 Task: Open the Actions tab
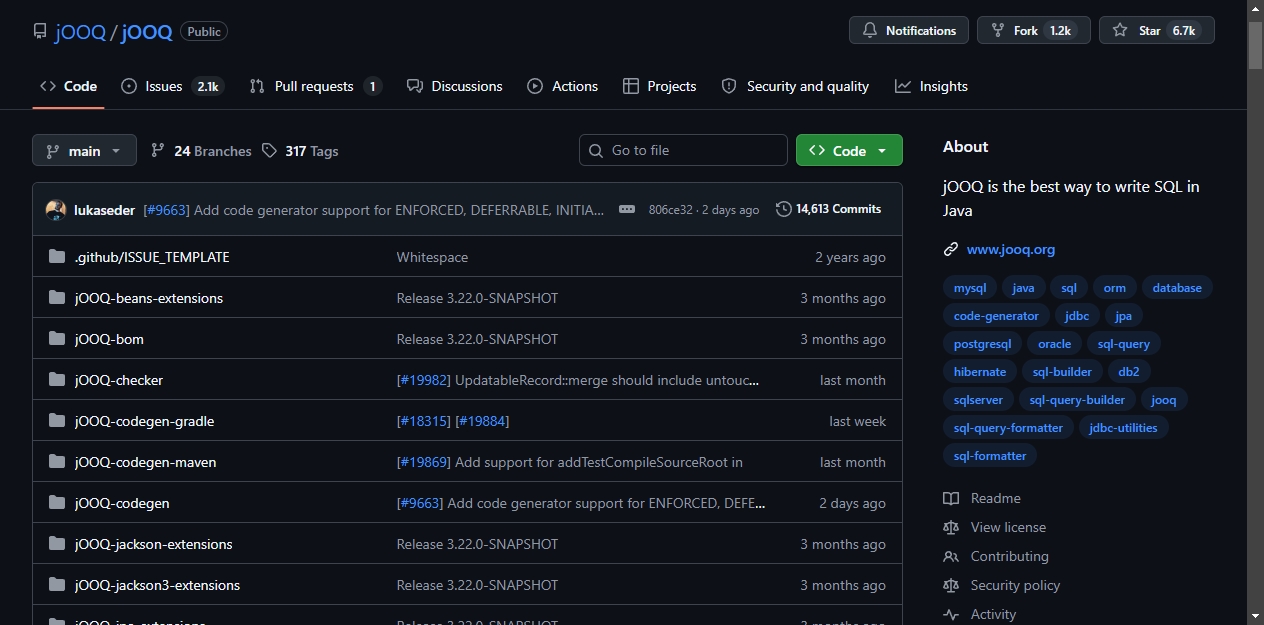[563, 86]
